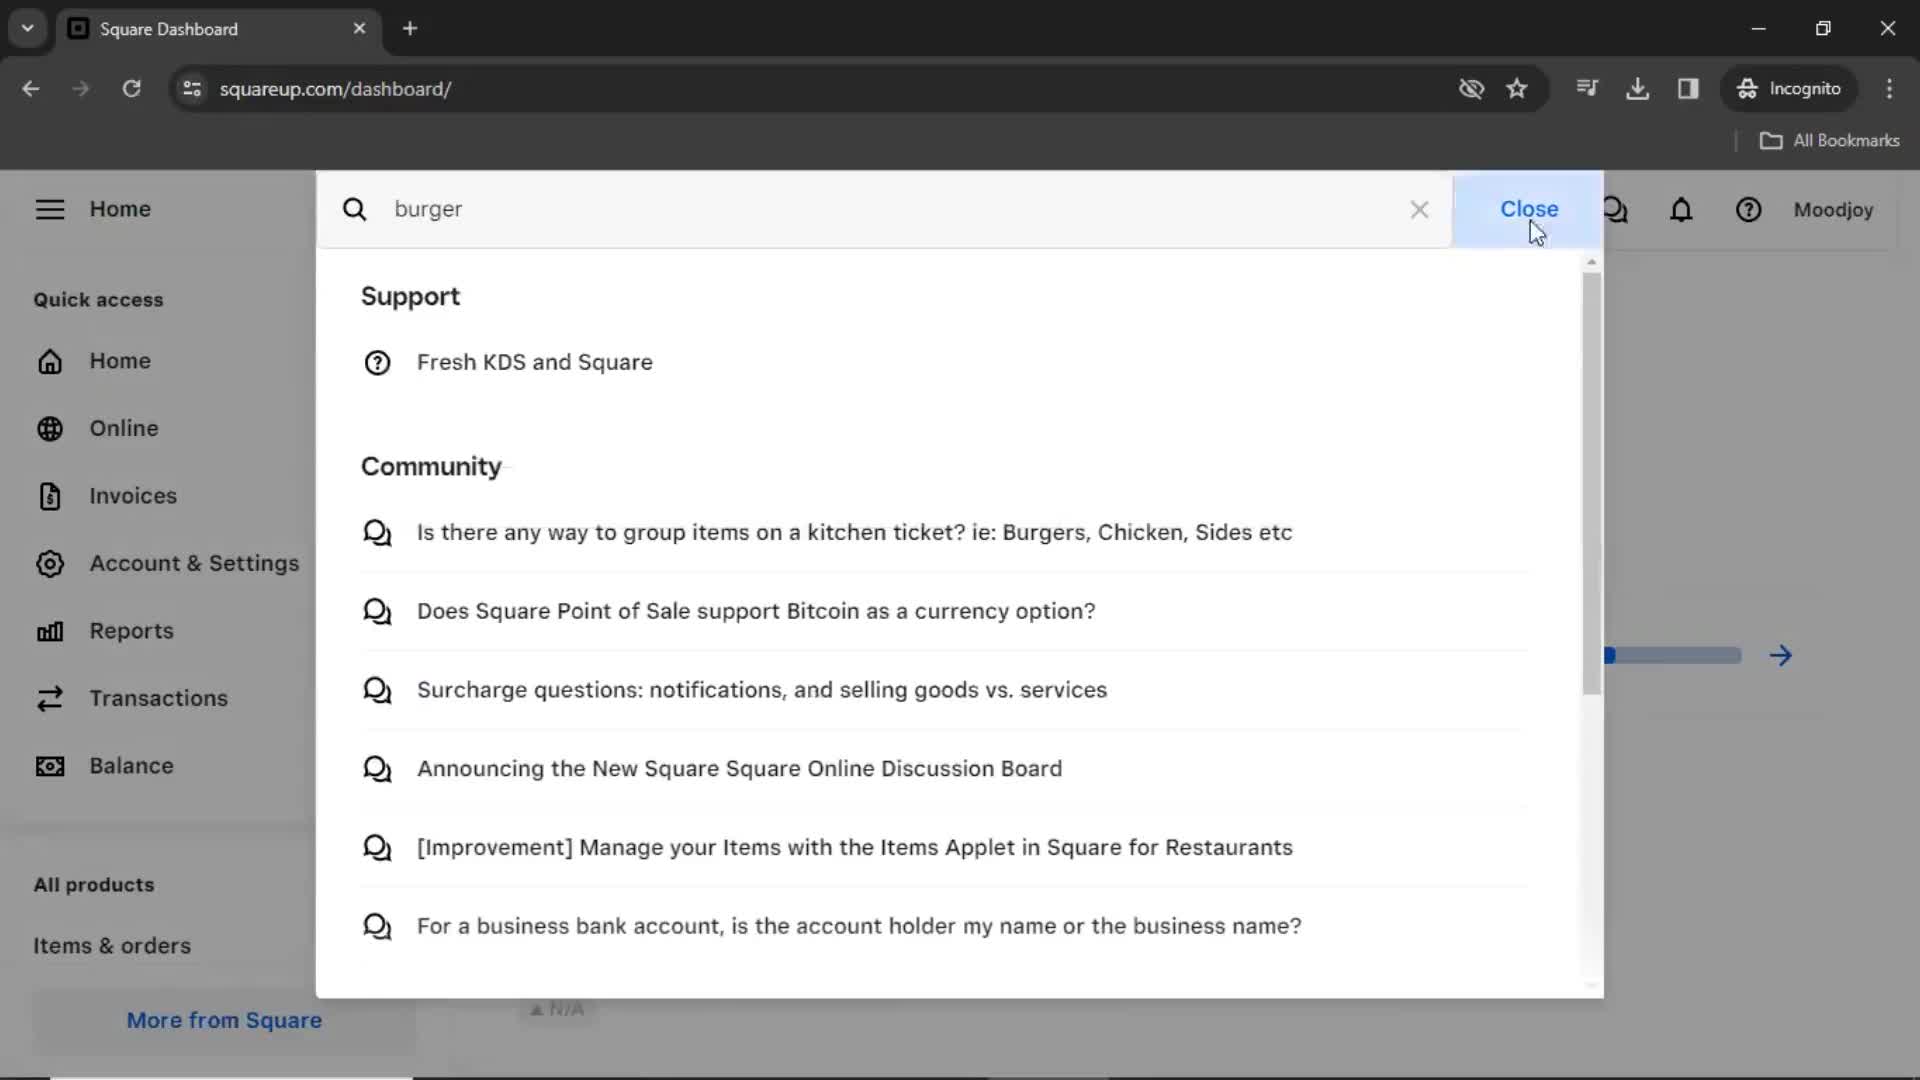The image size is (1920, 1080).
Task: Open the media control icon
Action: point(1587,89)
